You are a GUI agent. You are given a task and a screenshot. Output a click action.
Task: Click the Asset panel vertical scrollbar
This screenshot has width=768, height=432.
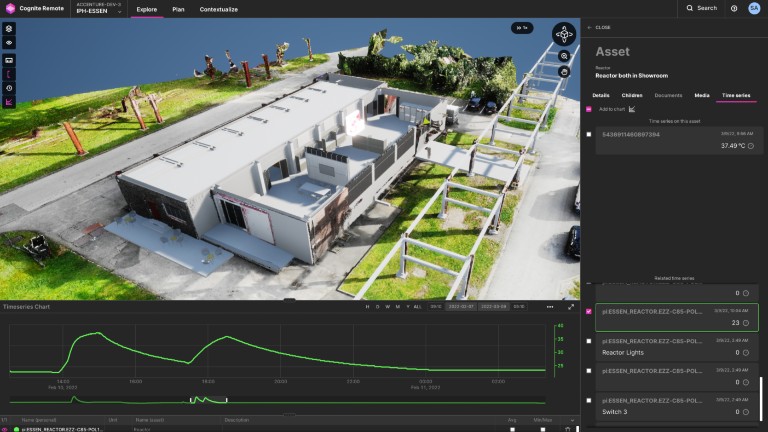761,400
